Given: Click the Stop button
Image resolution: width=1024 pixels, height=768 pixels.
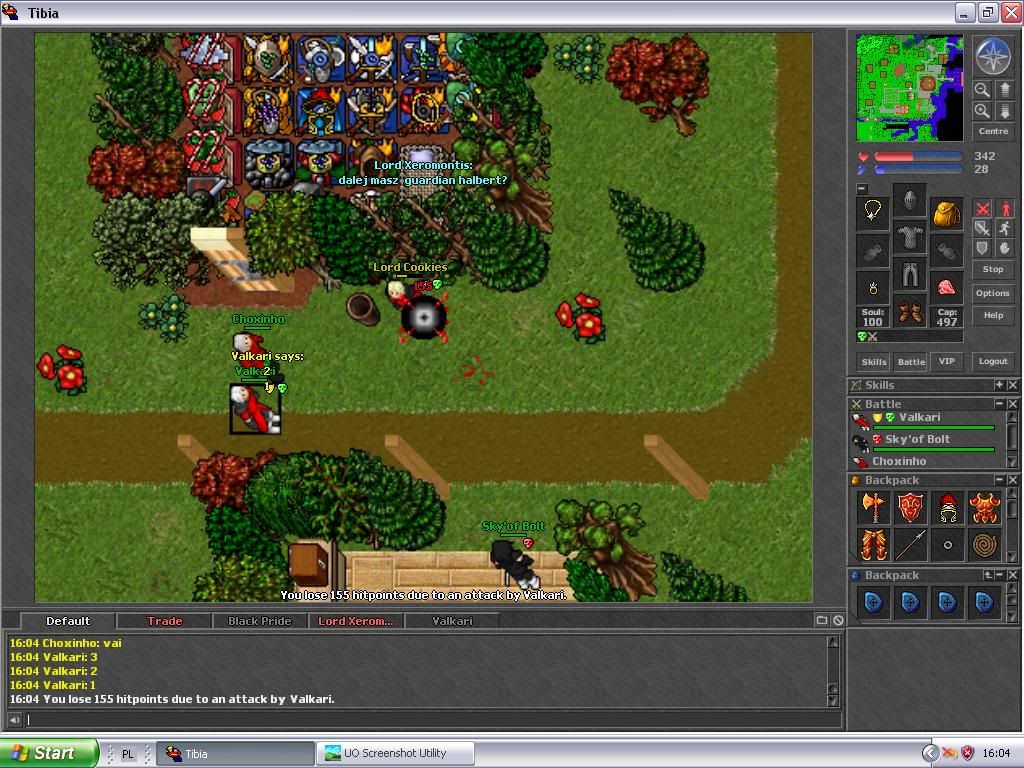Looking at the screenshot, I should (x=993, y=269).
